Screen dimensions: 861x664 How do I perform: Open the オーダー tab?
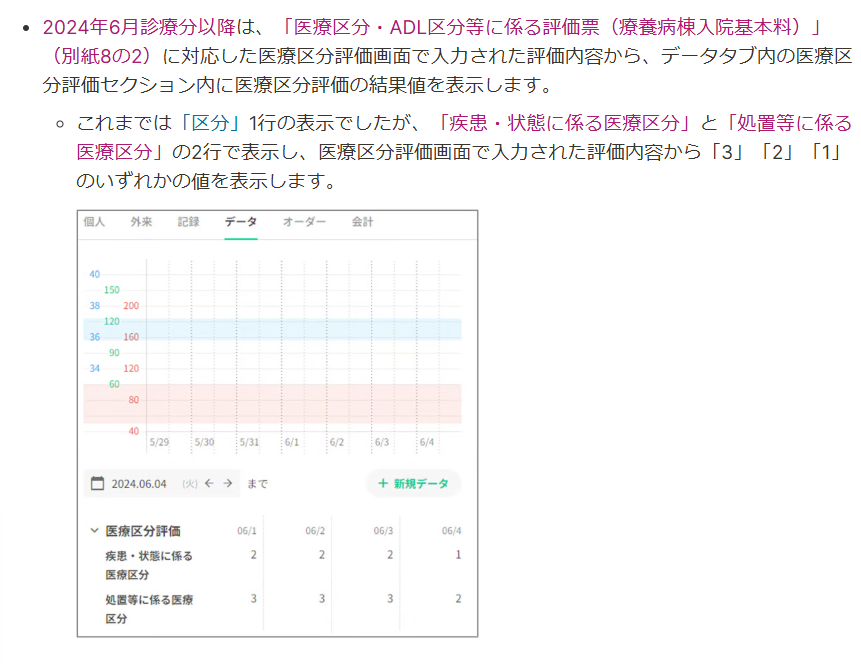pos(304,221)
